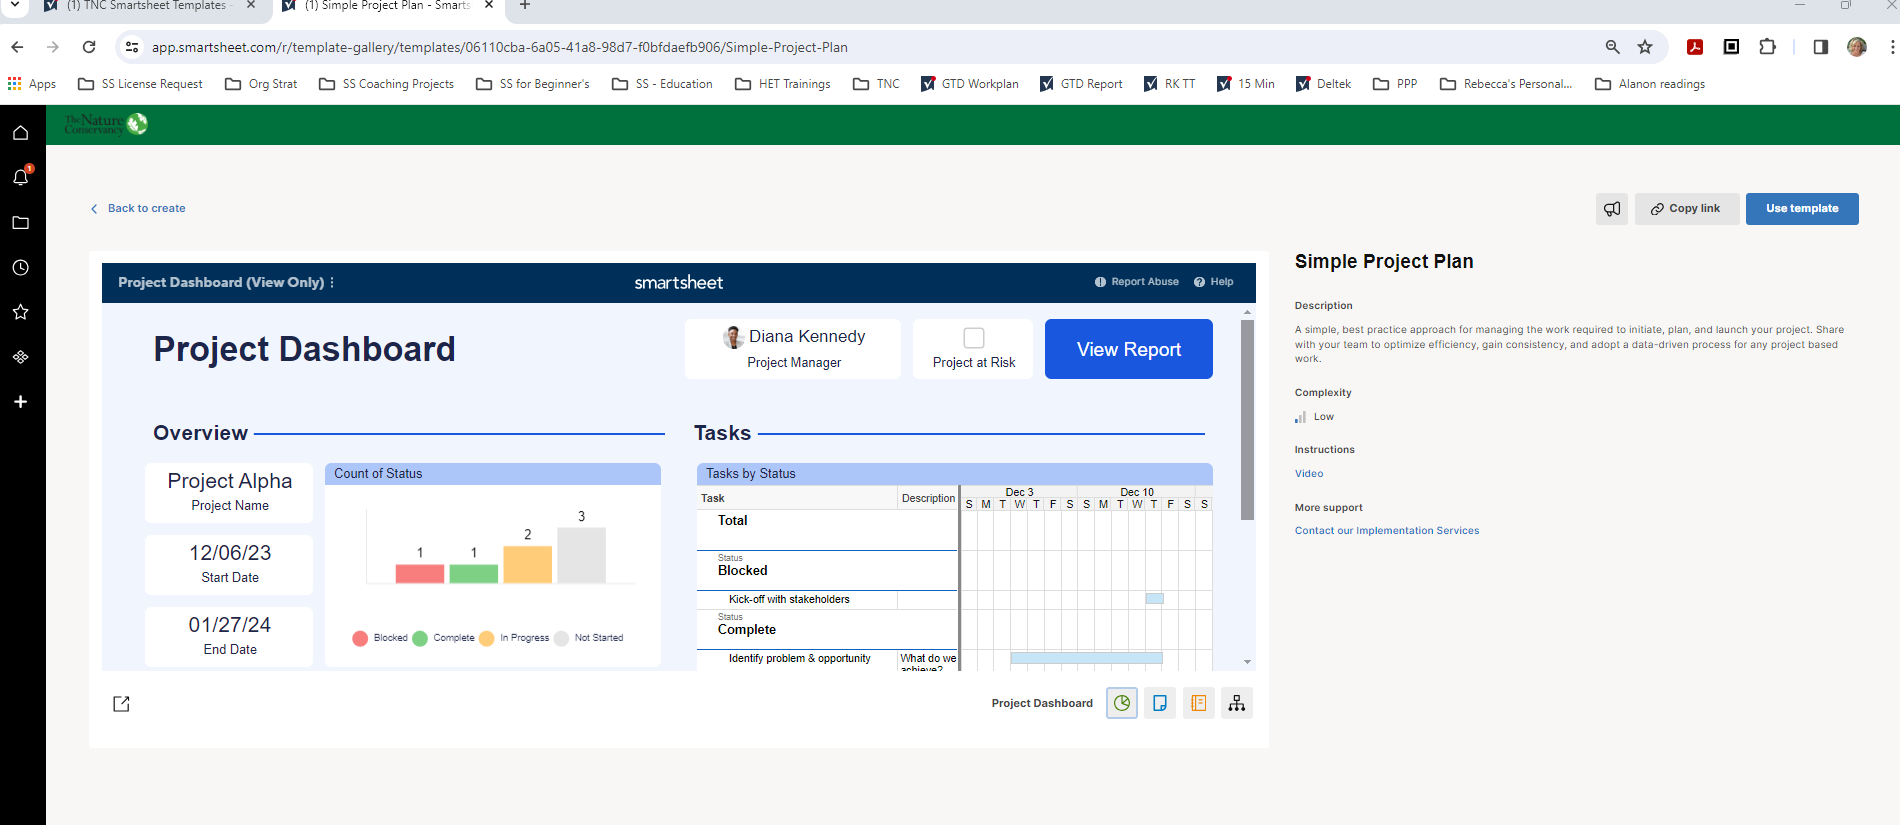Open SS for Beginner's bookmark folder

coord(533,84)
